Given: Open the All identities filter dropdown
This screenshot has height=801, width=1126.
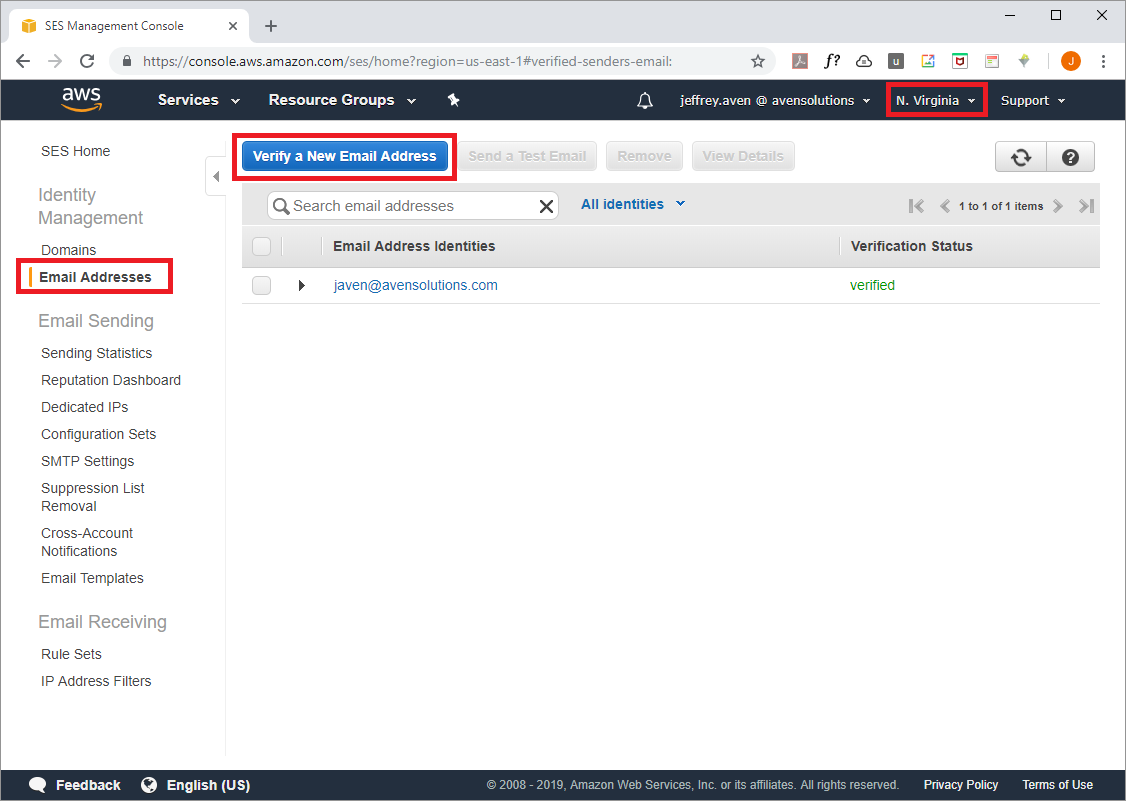Looking at the screenshot, I should click(x=633, y=204).
